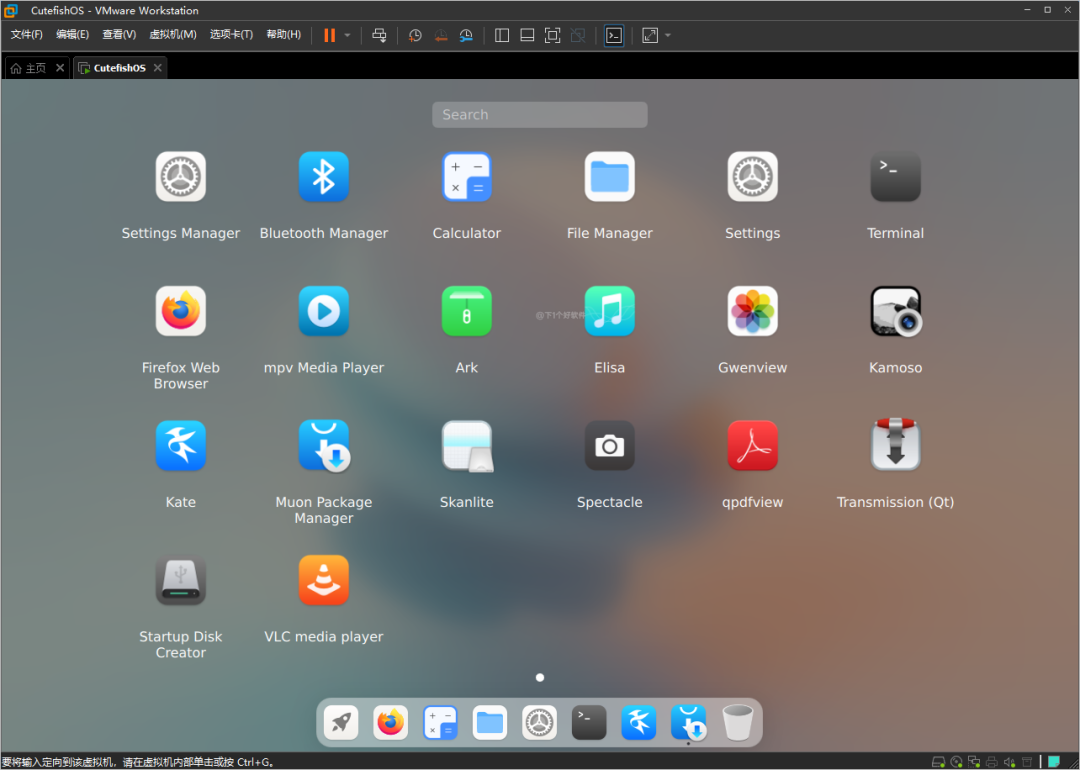
Task: Open Transmission (Qt) app
Action: 895,444
